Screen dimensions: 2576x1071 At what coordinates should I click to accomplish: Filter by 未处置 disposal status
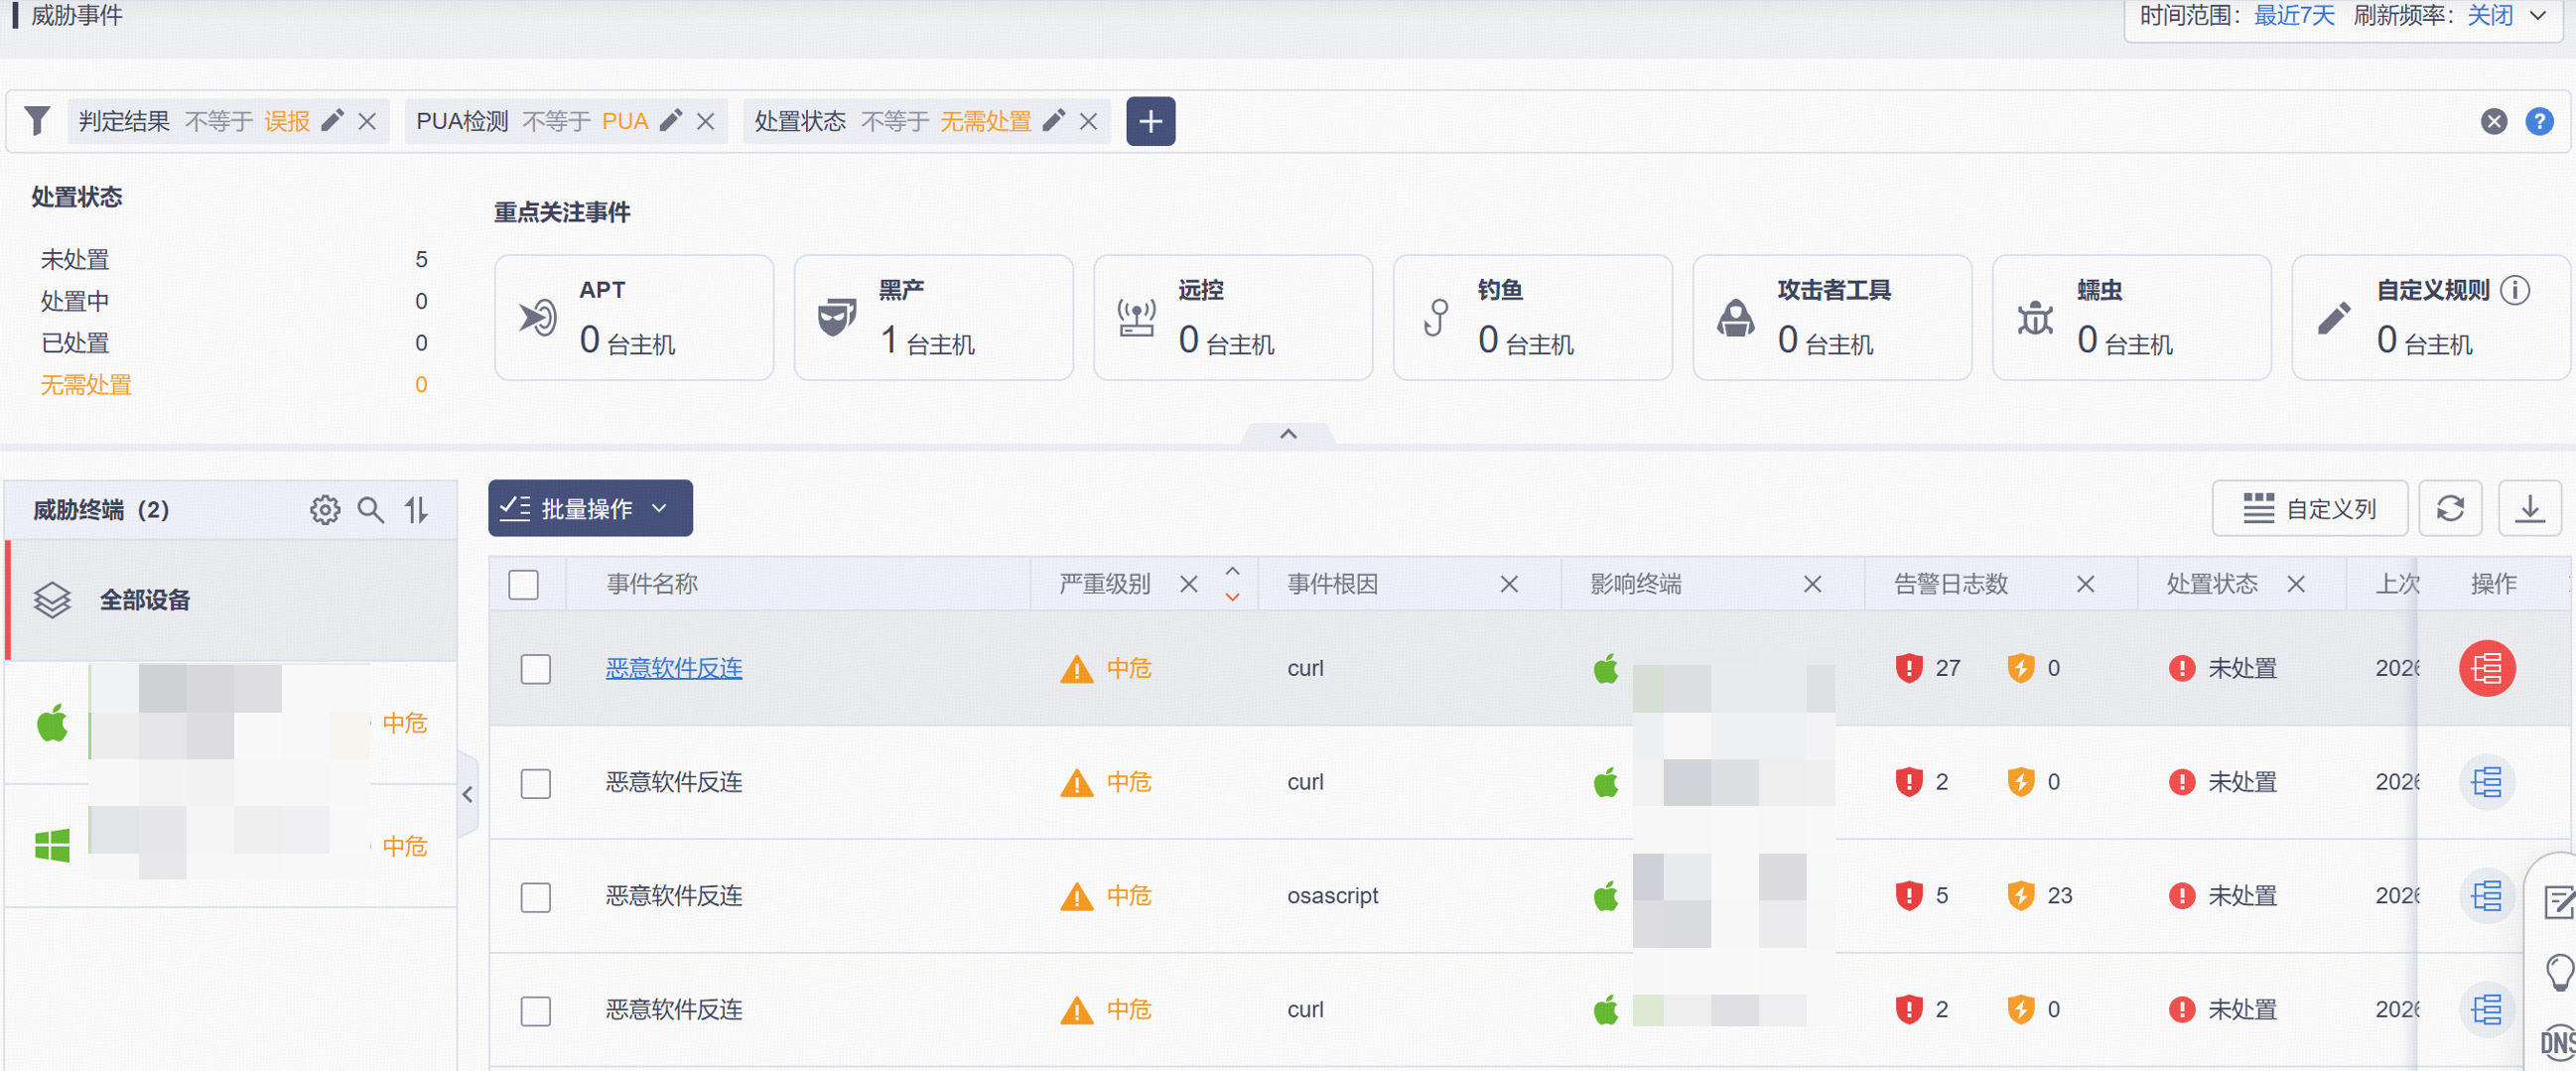75,260
